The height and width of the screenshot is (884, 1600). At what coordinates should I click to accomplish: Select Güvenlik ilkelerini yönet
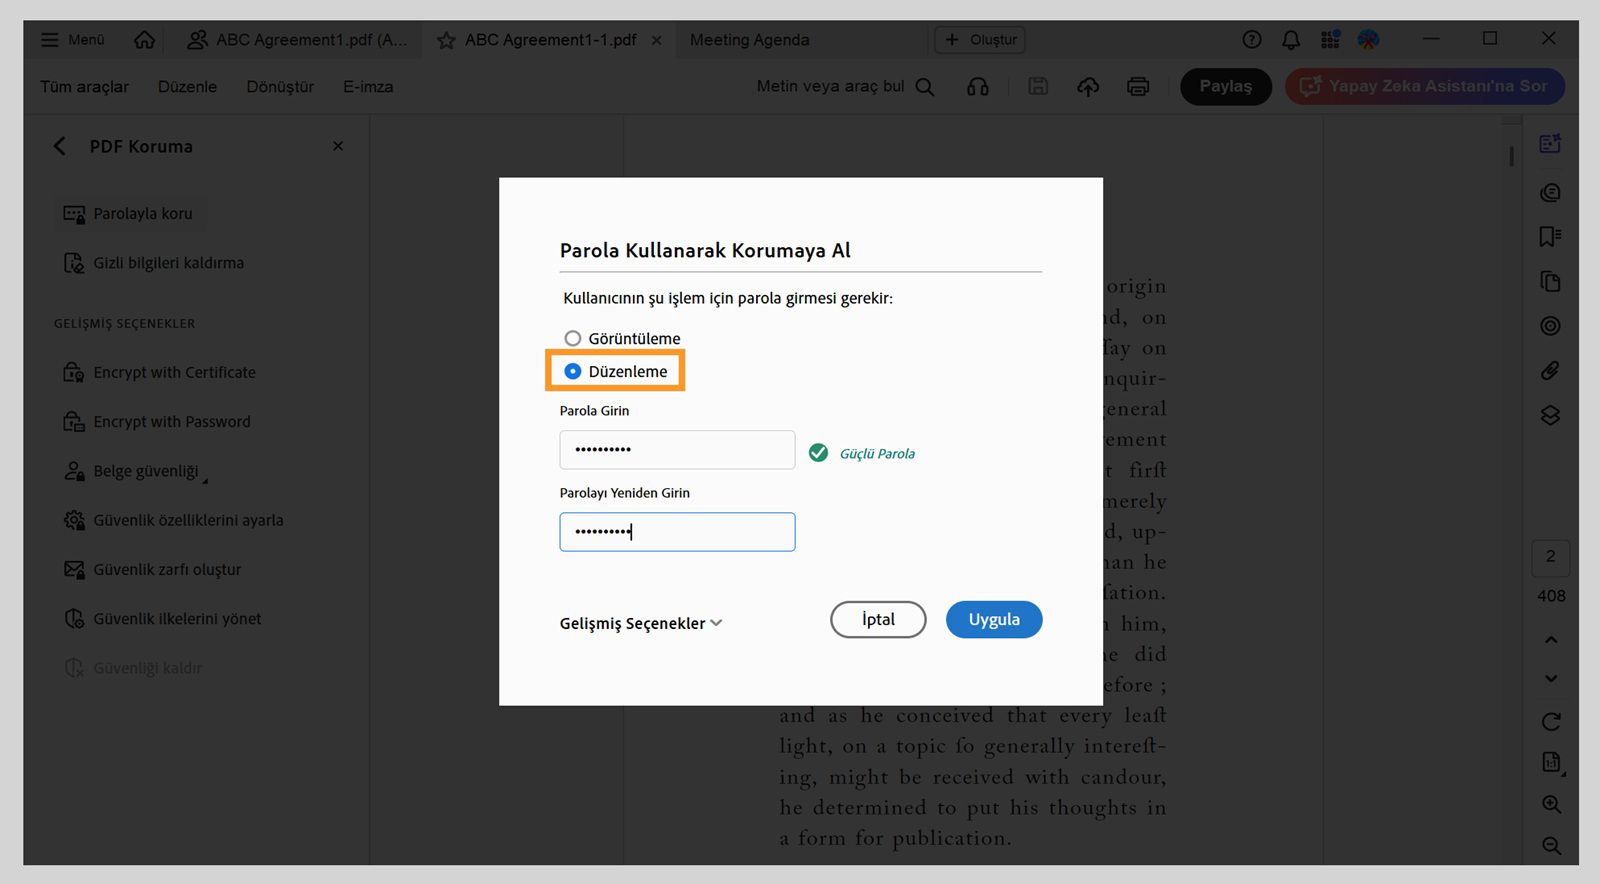(163, 619)
